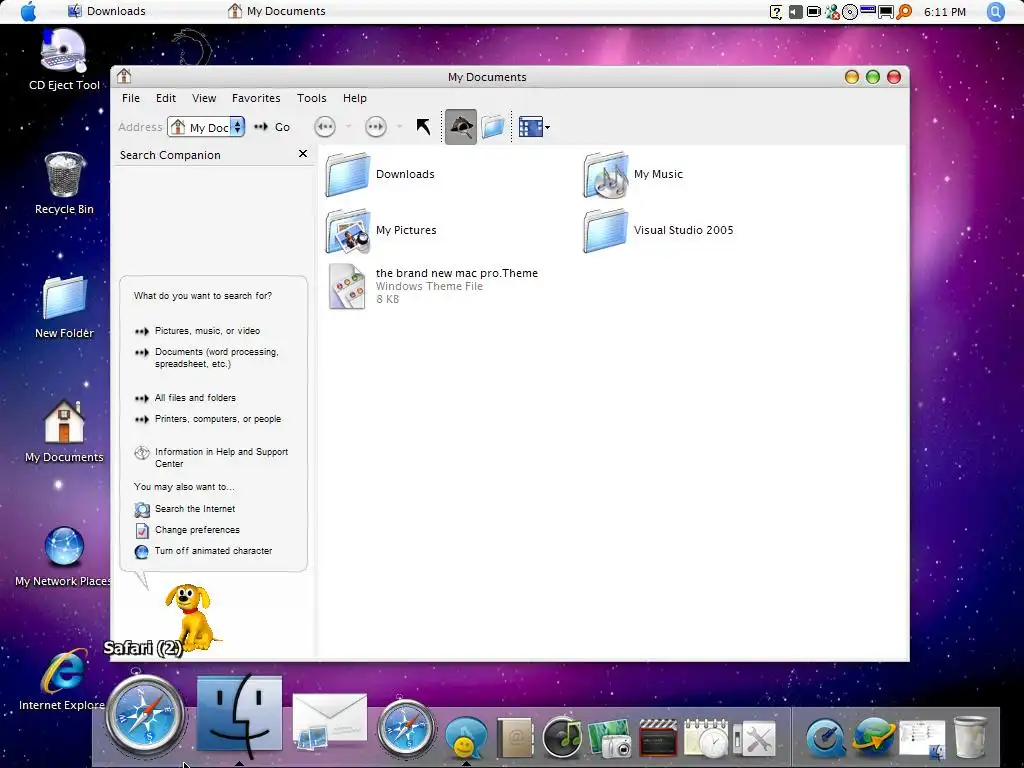Select the My Documents desktop house icon
Screen dimensions: 1024x768
pyautogui.click(x=64, y=431)
